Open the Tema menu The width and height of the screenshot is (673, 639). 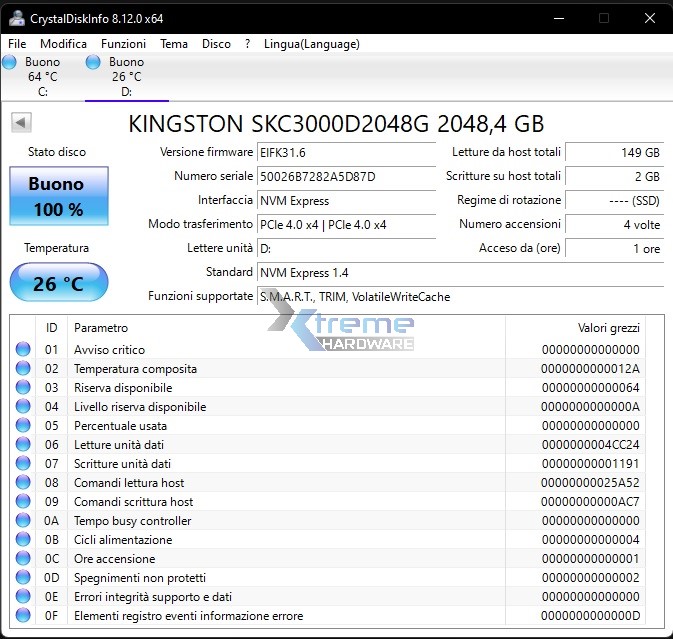click(174, 44)
